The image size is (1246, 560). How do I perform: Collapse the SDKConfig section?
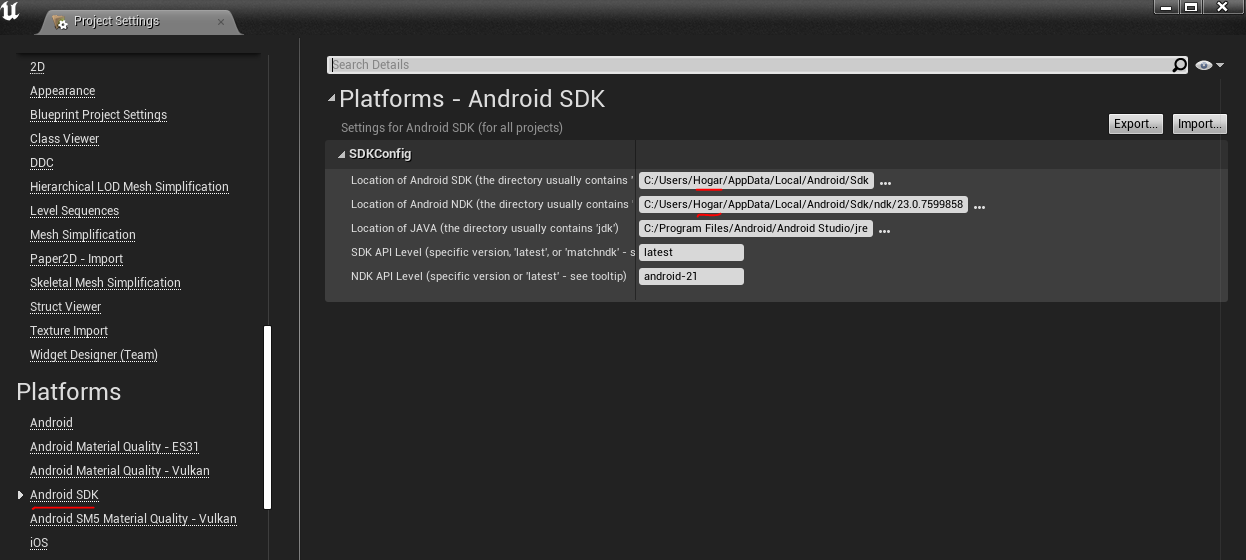(x=341, y=154)
